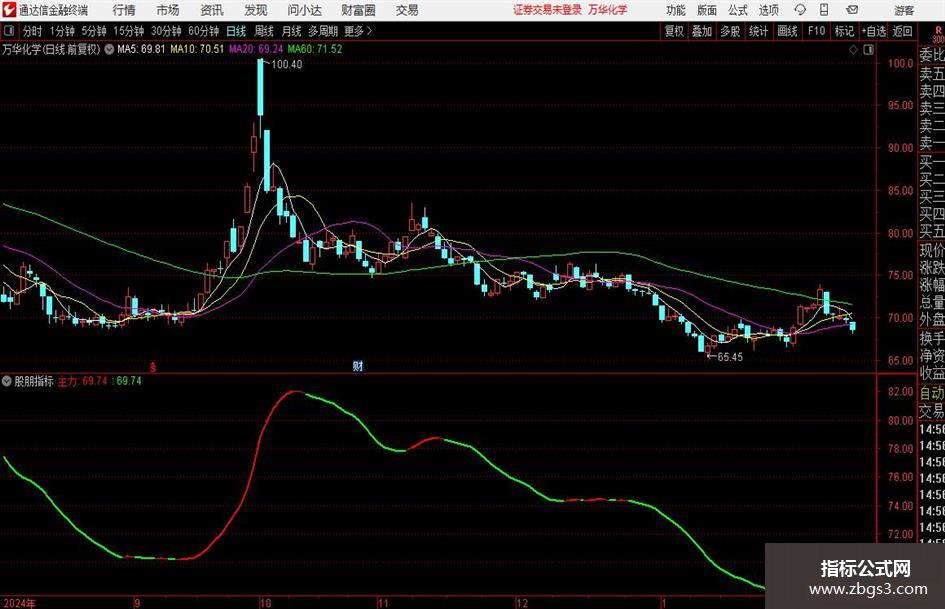Viewport: 945px width, 609px height.
Task: Click the 100.40 high price label
Action: click(x=287, y=65)
